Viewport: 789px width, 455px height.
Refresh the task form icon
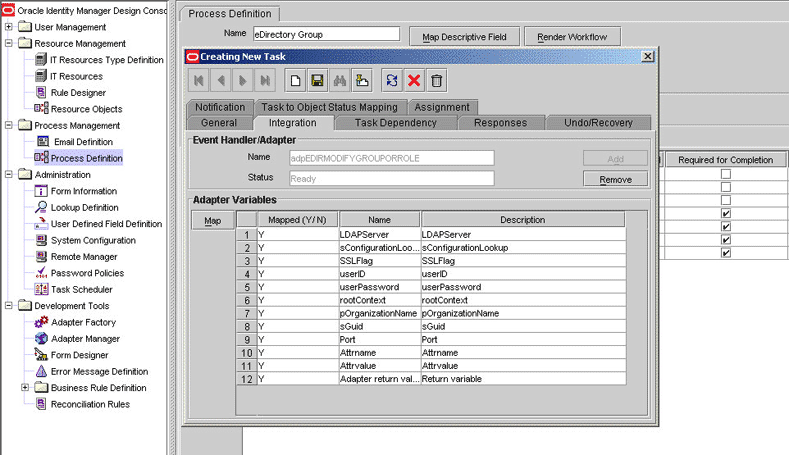(x=392, y=81)
